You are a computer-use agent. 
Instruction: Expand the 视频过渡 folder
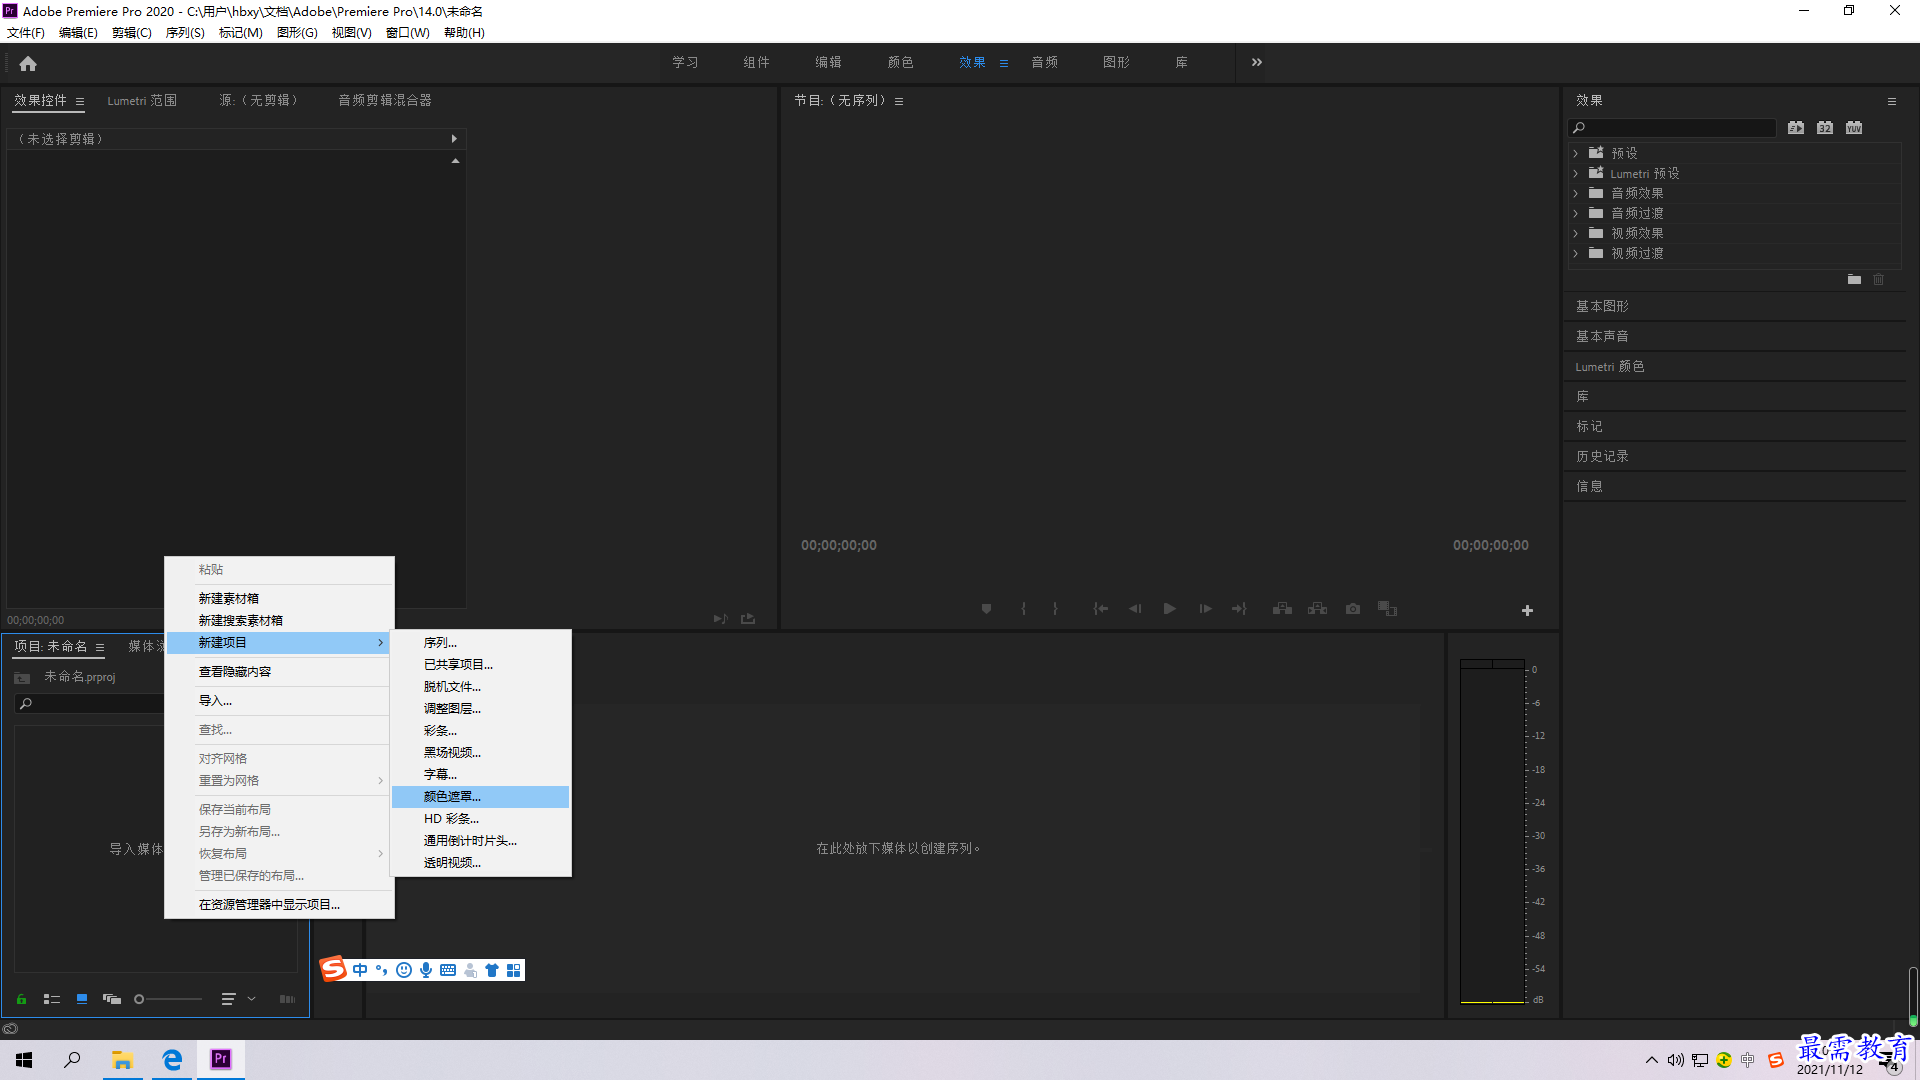point(1575,253)
